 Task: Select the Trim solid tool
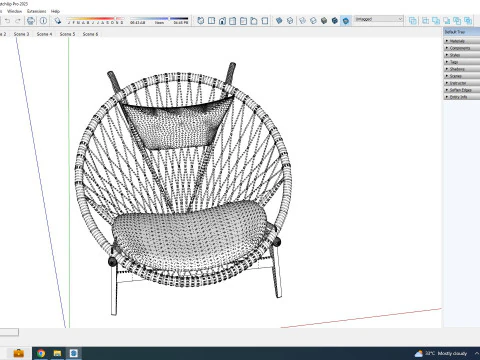pyautogui.click(x=457, y=21)
